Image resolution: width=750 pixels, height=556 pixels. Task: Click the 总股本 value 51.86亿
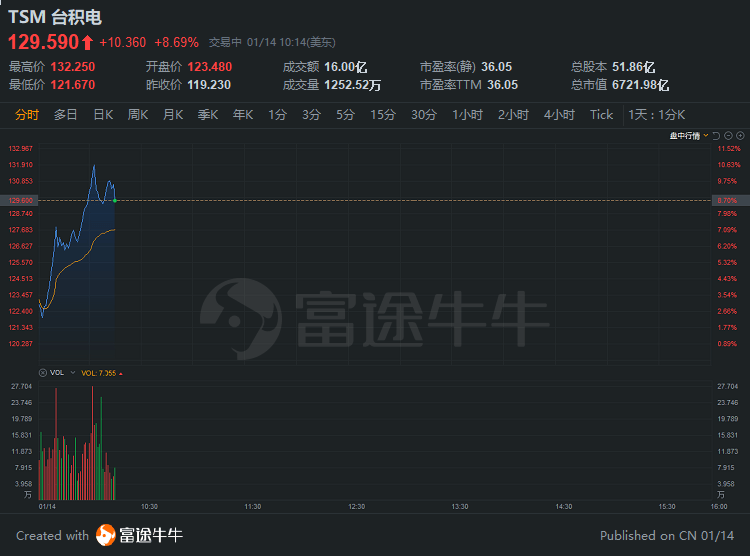[x=634, y=67]
